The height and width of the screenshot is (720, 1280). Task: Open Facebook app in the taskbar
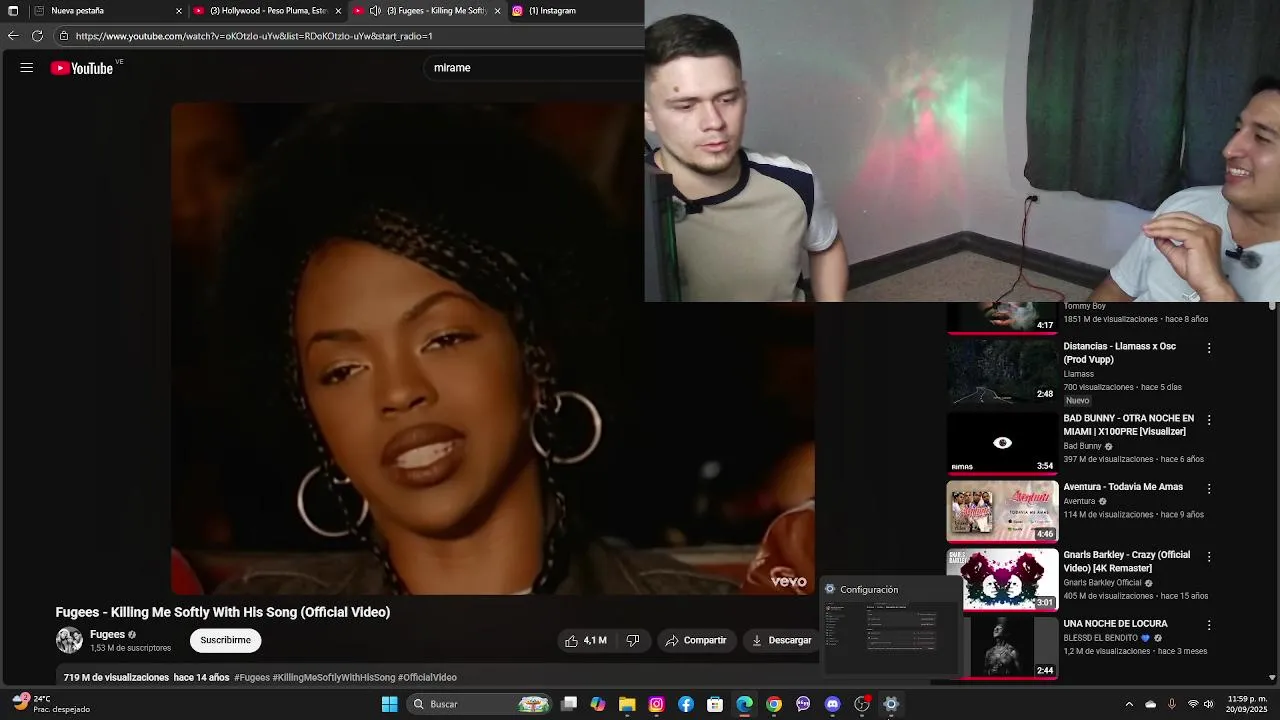click(x=686, y=704)
